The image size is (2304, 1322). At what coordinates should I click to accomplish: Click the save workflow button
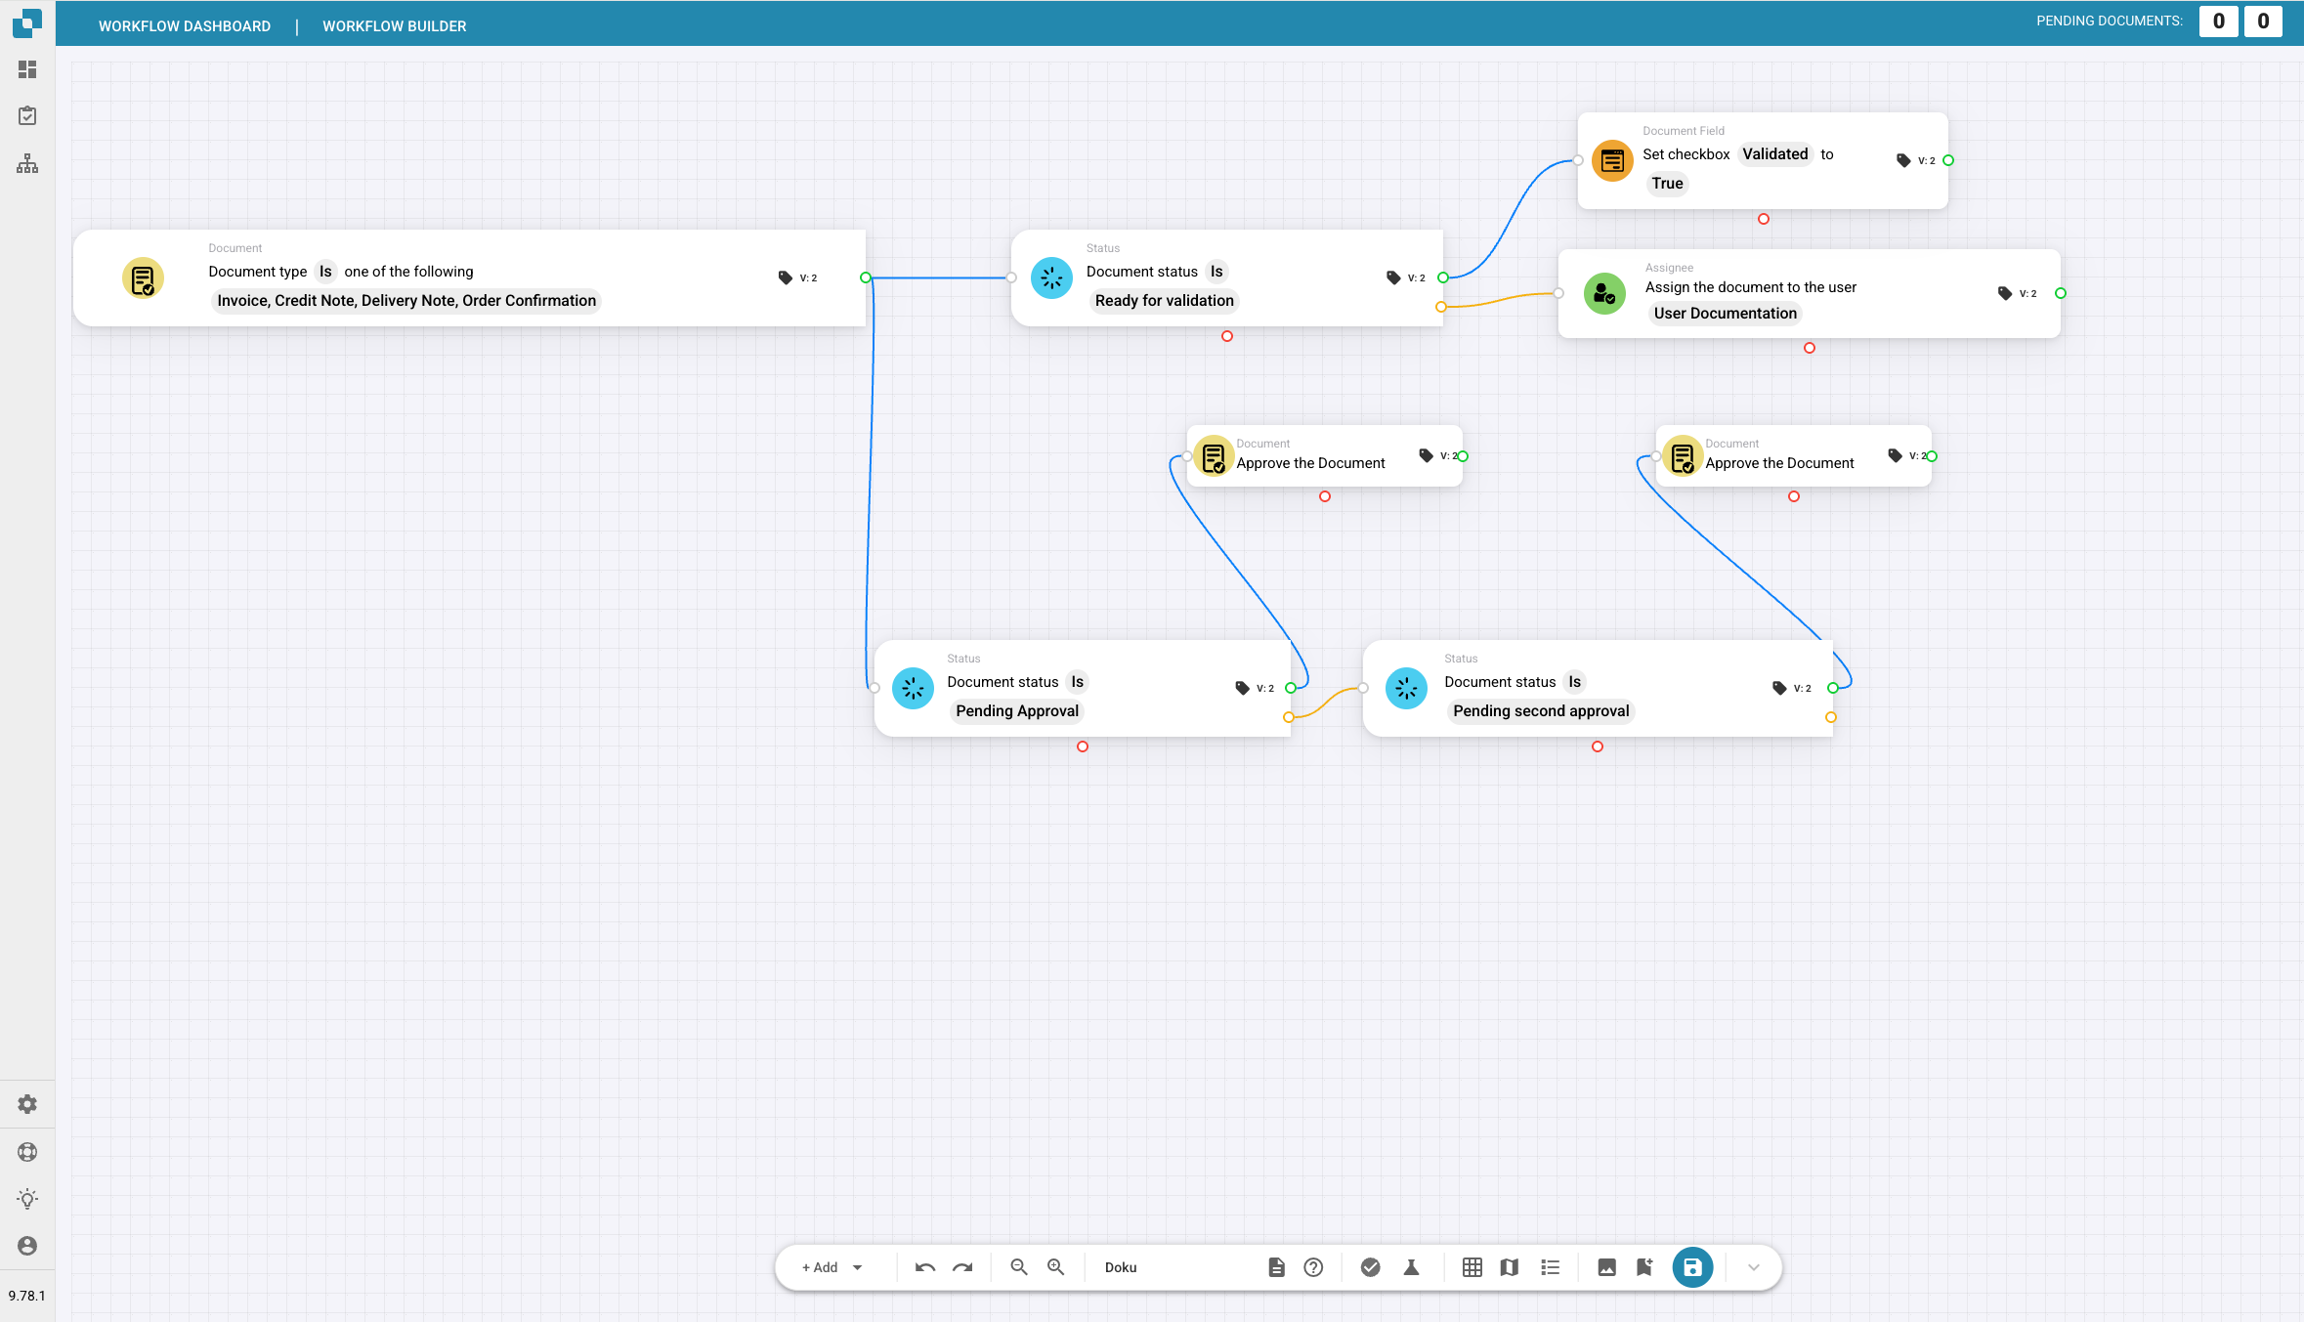click(x=1692, y=1267)
